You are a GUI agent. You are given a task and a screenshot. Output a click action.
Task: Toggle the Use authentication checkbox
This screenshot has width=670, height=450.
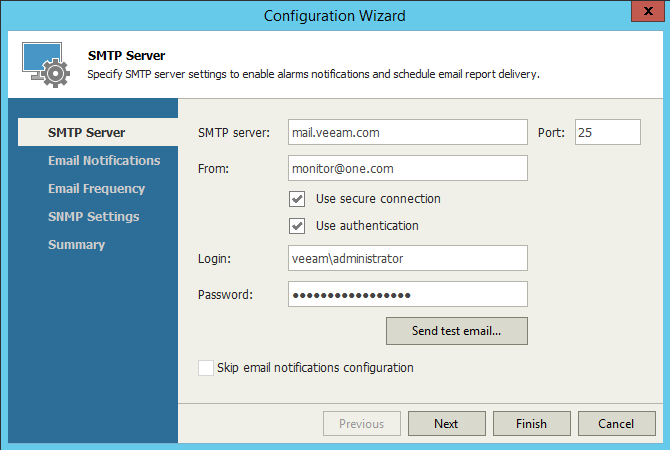coord(297,226)
